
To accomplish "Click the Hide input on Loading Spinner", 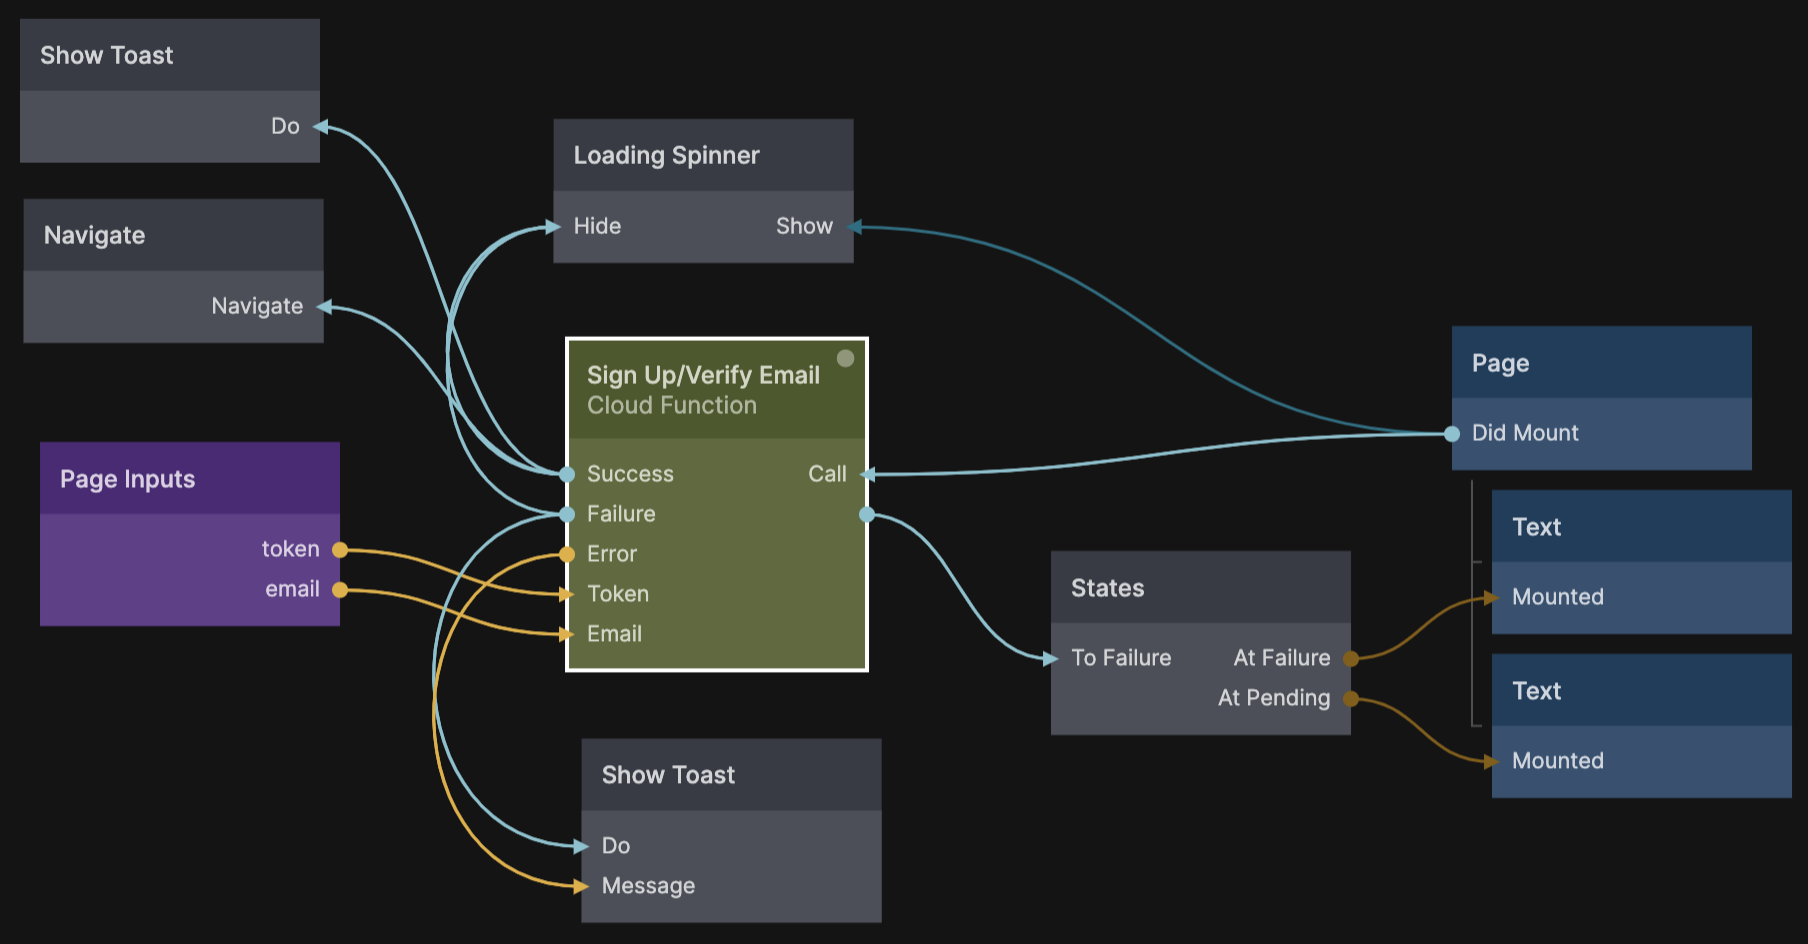I will click(x=597, y=227).
